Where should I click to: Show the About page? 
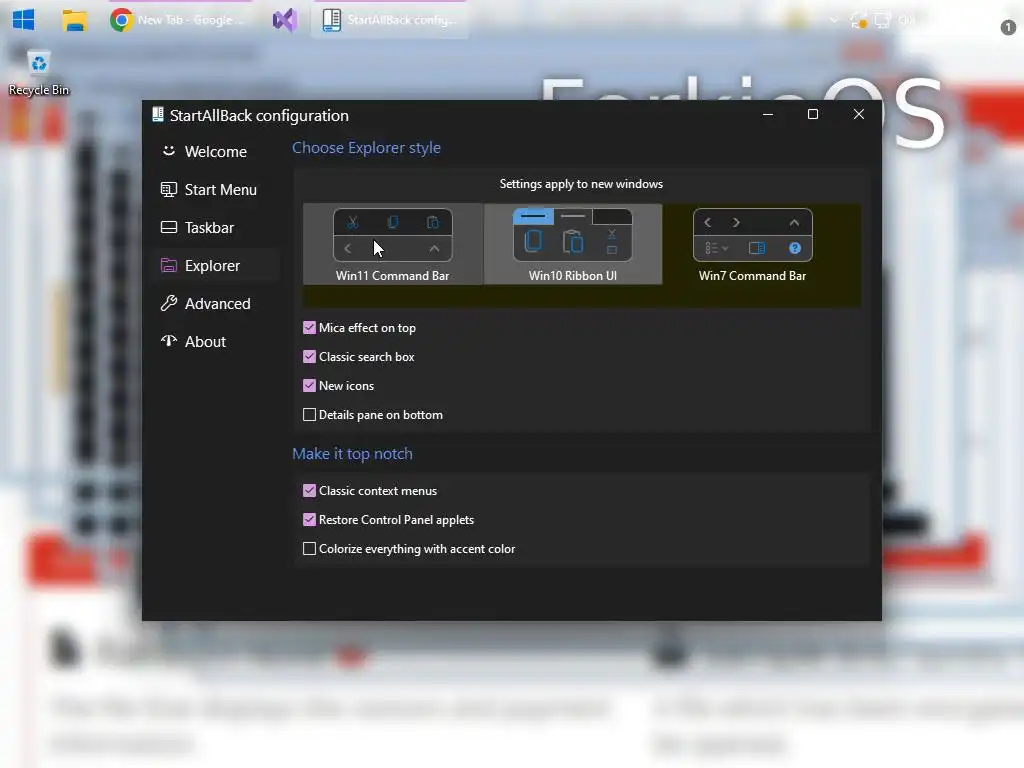(216, 341)
